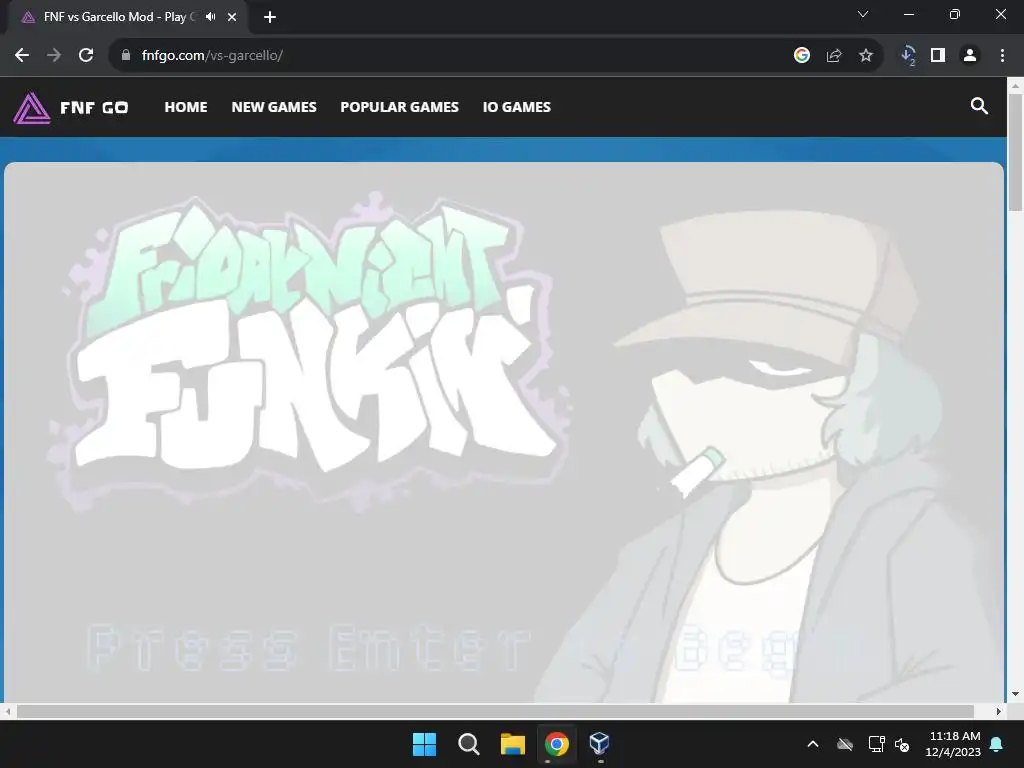The width and height of the screenshot is (1024, 768).
Task: Click the vertical scrollbar up arrow
Action: click(1016, 85)
